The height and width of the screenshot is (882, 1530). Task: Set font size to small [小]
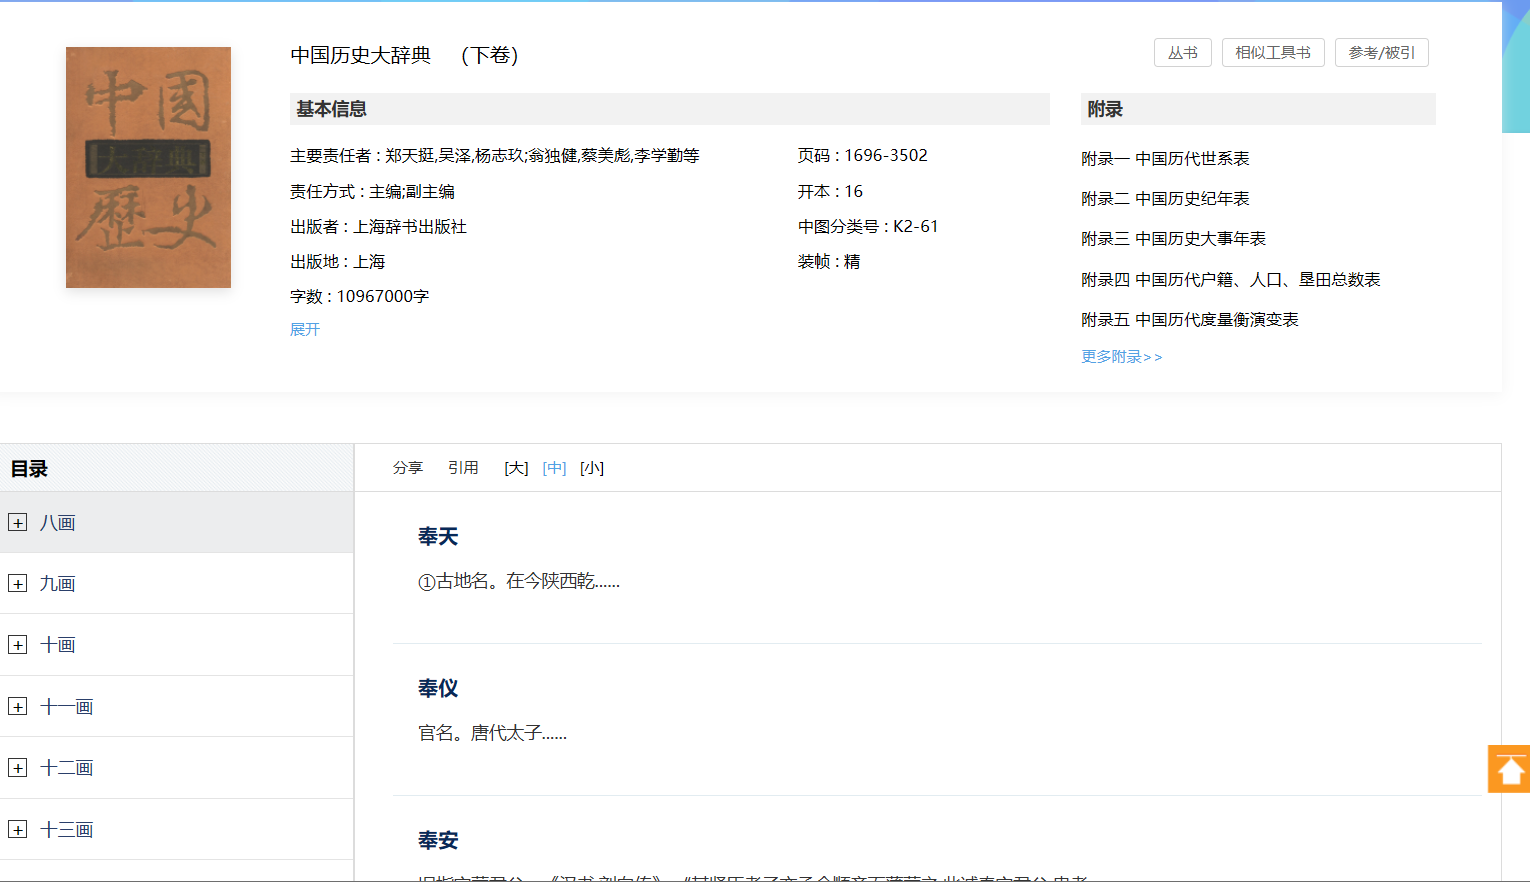click(x=592, y=468)
